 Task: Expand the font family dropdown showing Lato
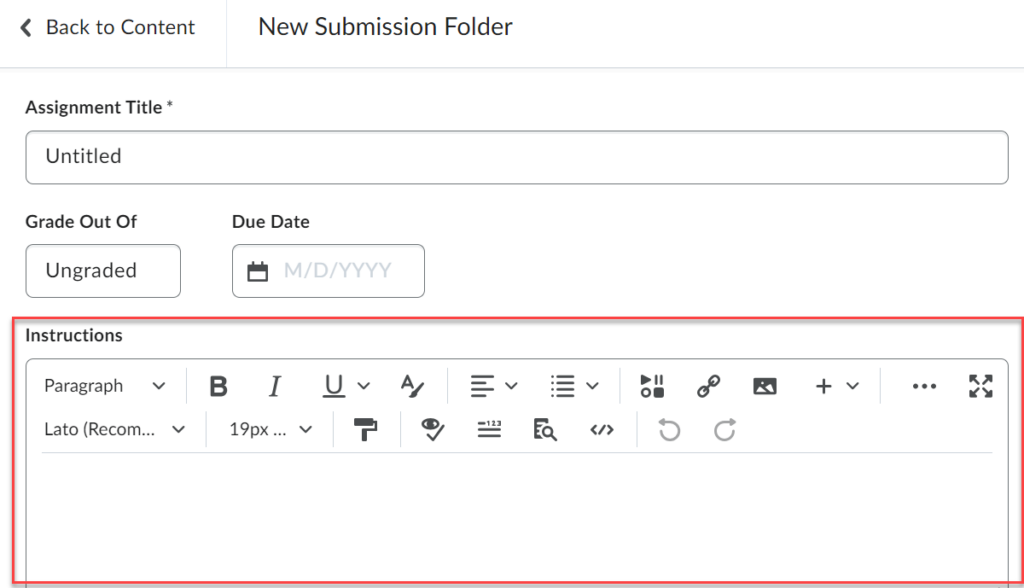click(115, 429)
